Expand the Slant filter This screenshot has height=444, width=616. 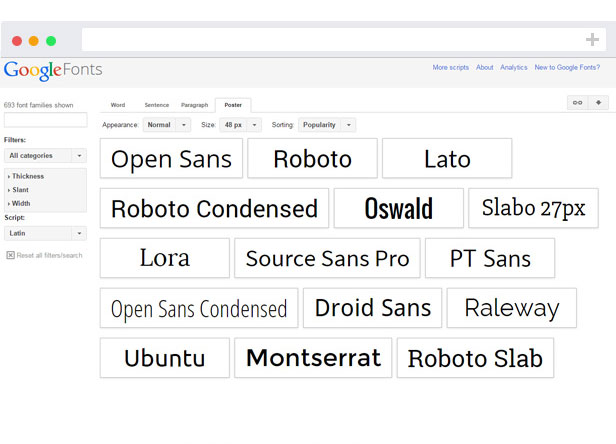click(22, 190)
